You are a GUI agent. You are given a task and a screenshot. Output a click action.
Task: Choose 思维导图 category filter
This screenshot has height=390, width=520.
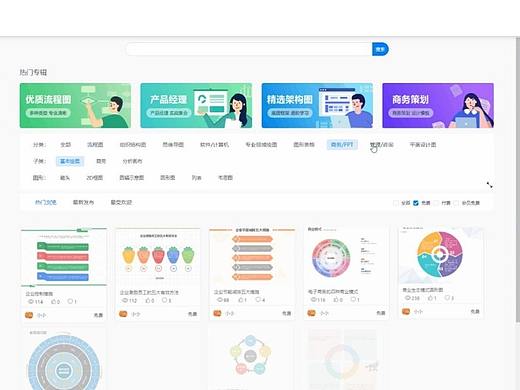173,145
